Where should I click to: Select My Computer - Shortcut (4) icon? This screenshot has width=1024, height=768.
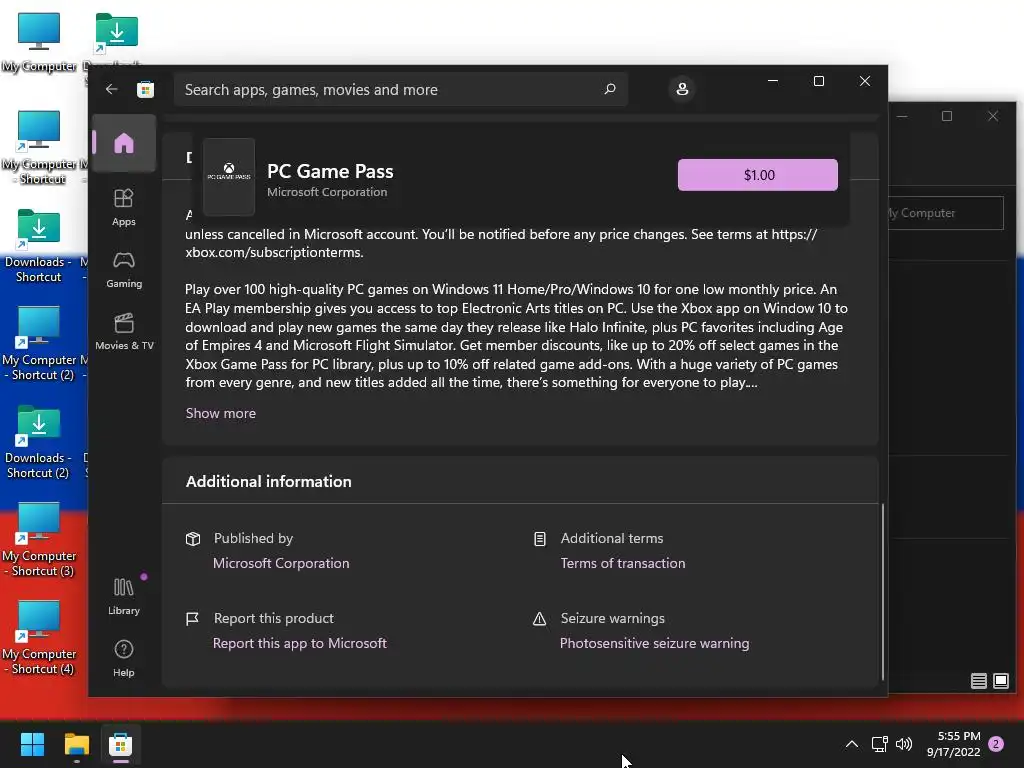41,637
